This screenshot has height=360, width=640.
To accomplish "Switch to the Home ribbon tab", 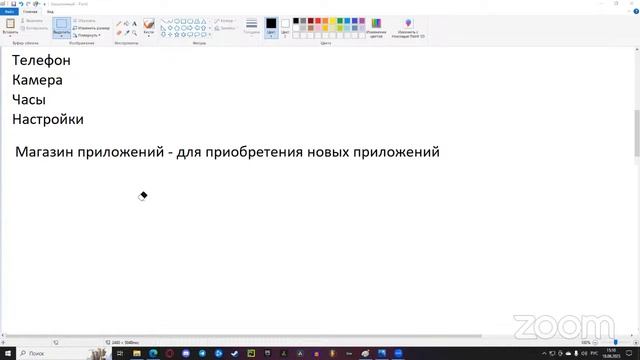I will 30,12.
